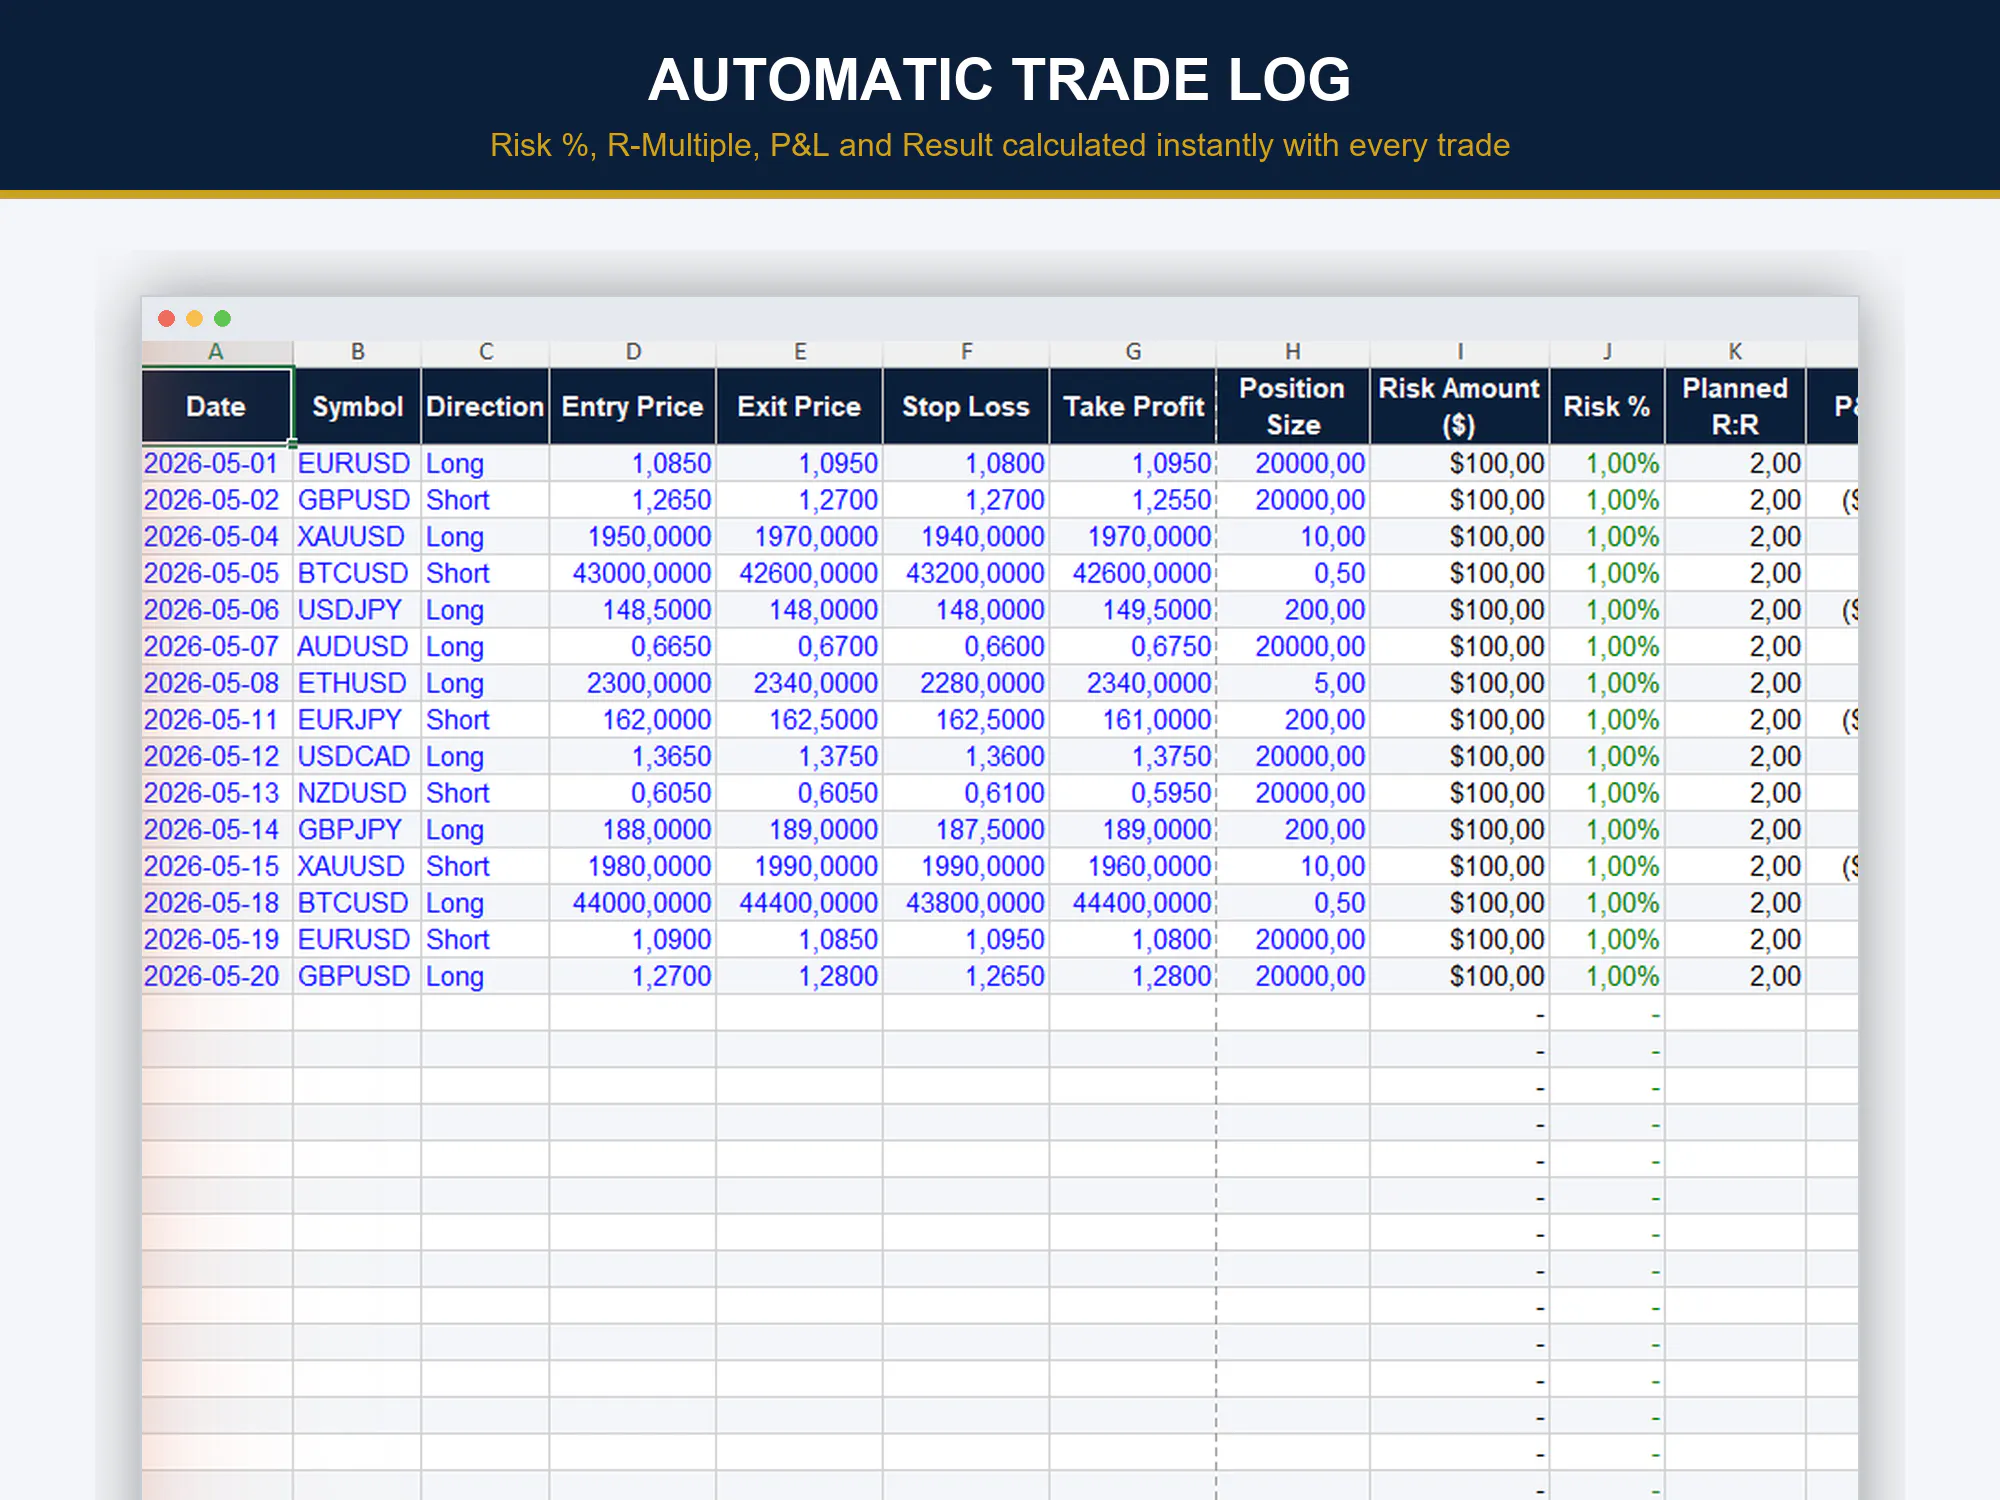Click take profit 161,0000
Viewport: 2000px width, 1500px height.
tap(1133, 720)
